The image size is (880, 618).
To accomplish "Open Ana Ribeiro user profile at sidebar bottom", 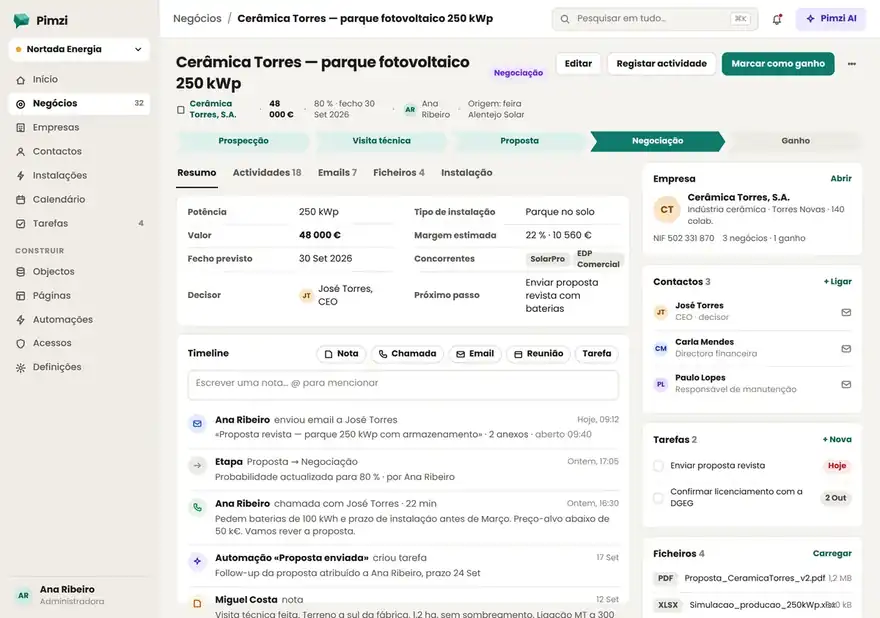I will click(x=79, y=595).
